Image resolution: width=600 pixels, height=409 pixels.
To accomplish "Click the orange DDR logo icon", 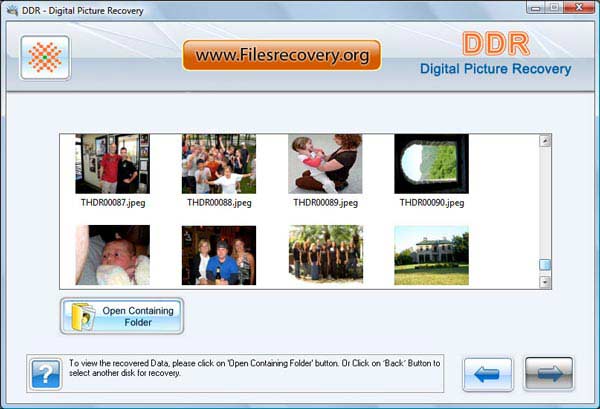I will [45, 58].
